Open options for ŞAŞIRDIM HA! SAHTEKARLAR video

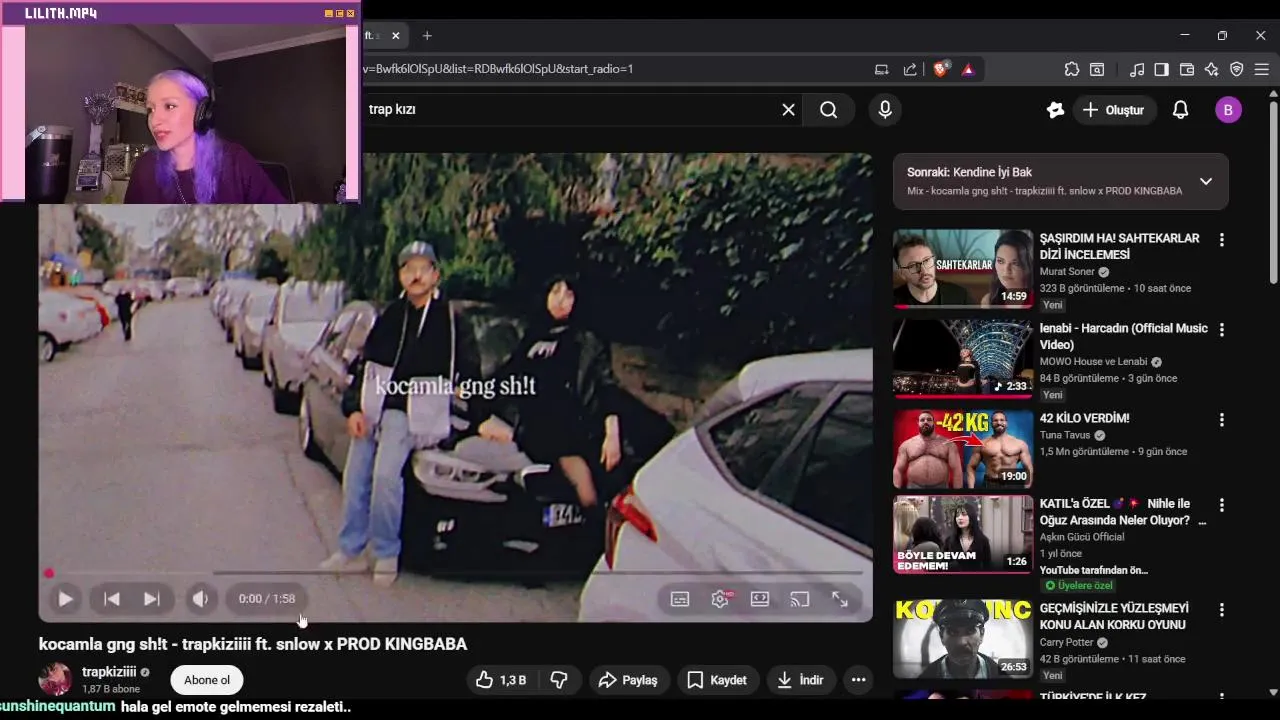tap(1221, 240)
